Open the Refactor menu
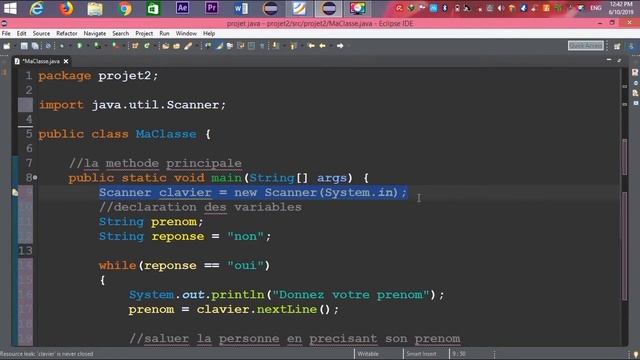The height and width of the screenshot is (360, 640). [x=67, y=33]
